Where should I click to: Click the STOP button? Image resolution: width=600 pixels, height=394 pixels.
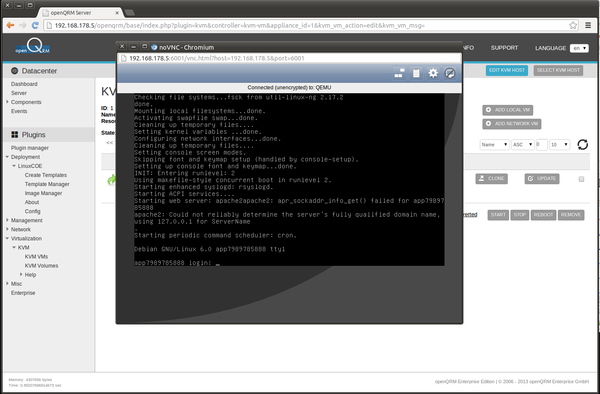coord(519,215)
